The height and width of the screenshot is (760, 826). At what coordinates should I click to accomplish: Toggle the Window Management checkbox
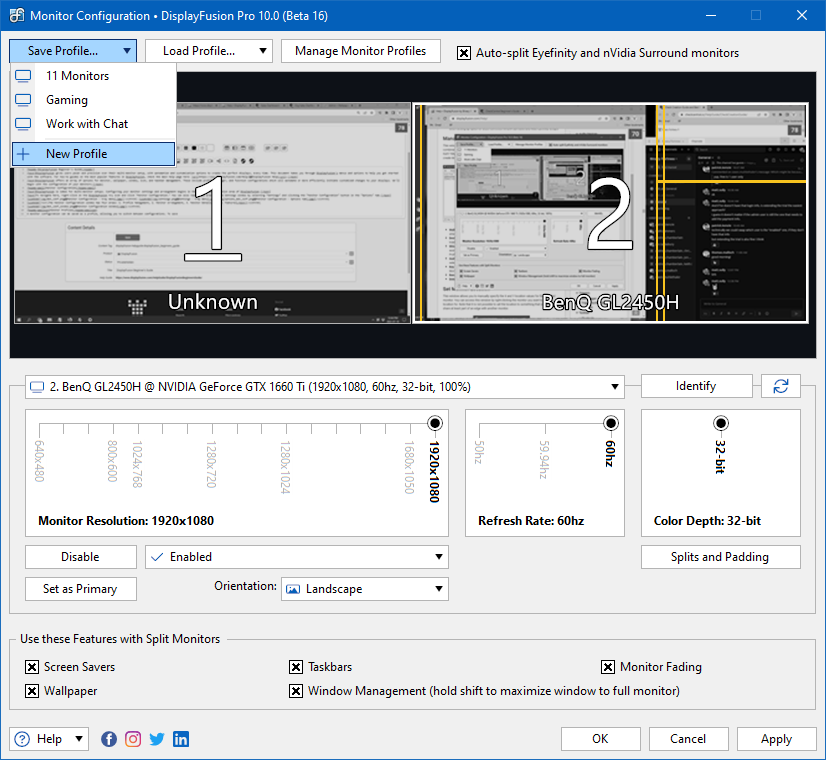[296, 690]
